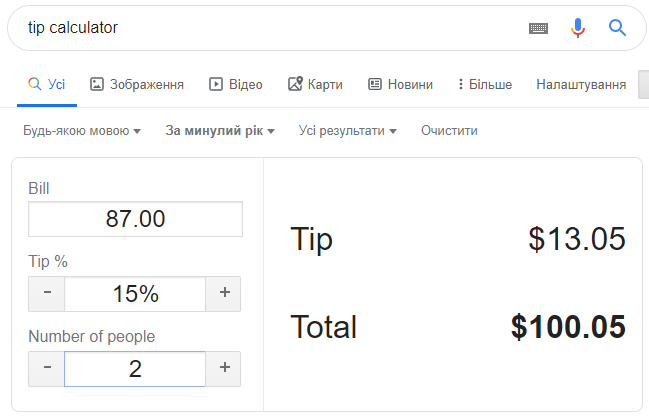
Task: Expand the За минулий рік time filter
Action: coord(220,131)
